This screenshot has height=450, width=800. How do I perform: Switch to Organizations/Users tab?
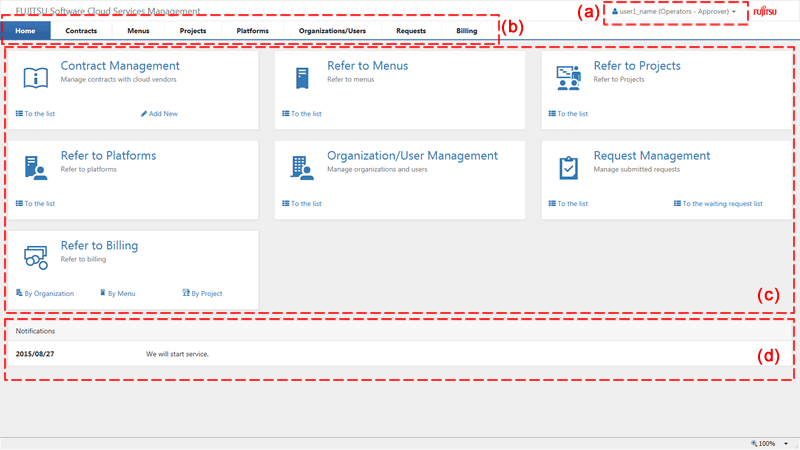pos(332,31)
